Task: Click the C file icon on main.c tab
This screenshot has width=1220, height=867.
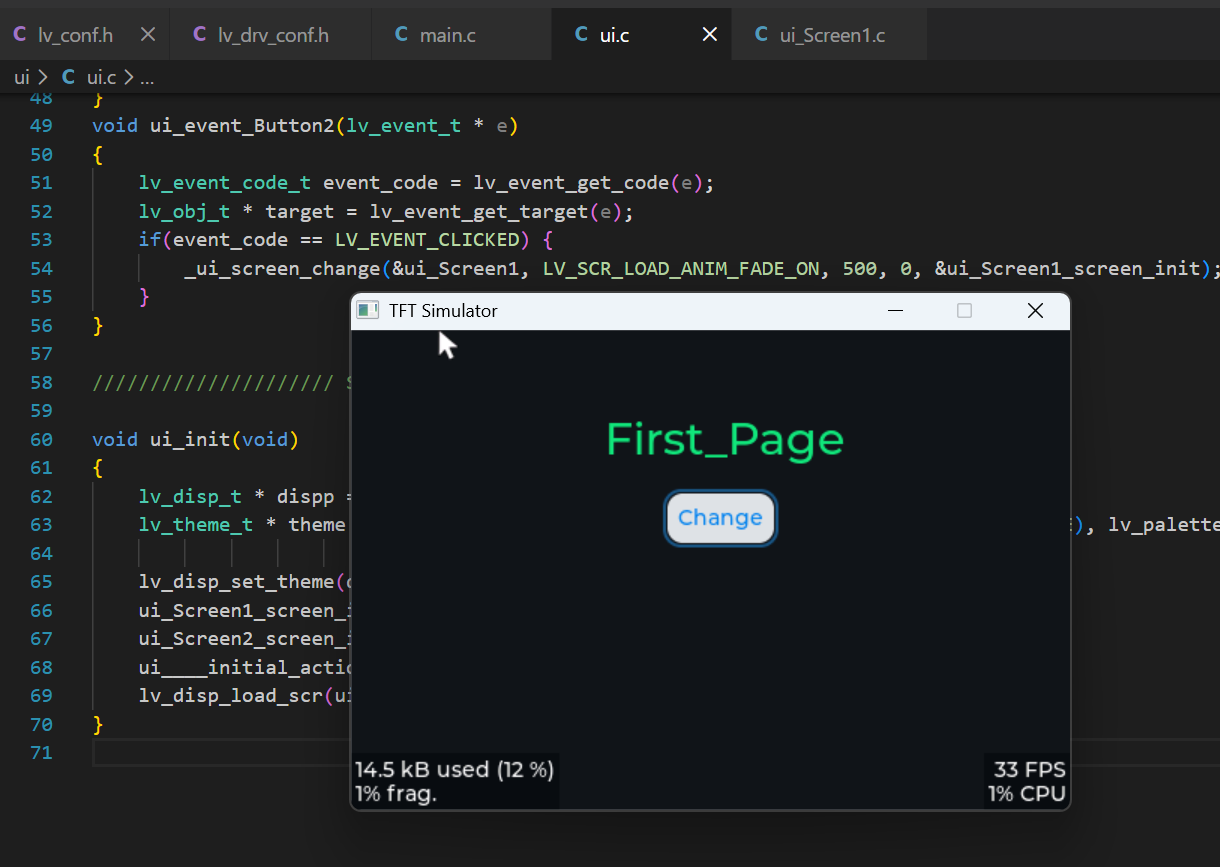Action: (401, 35)
